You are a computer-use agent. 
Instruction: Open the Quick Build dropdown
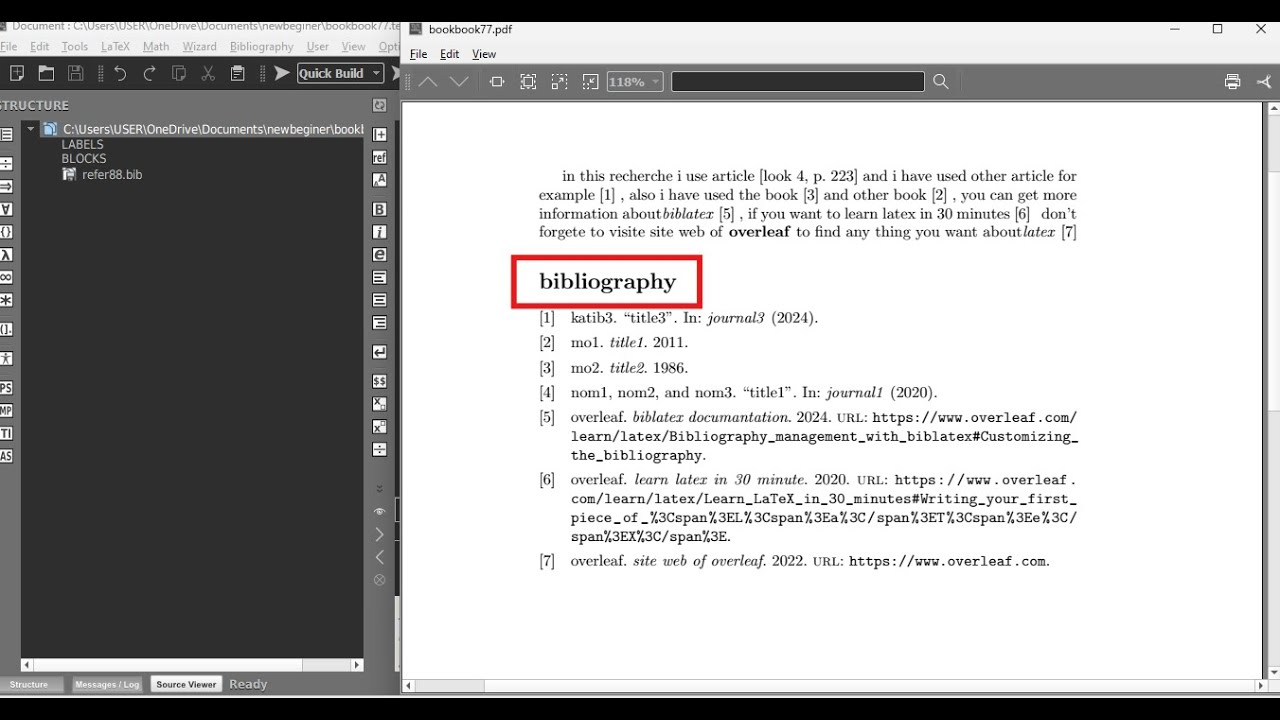pyautogui.click(x=376, y=73)
